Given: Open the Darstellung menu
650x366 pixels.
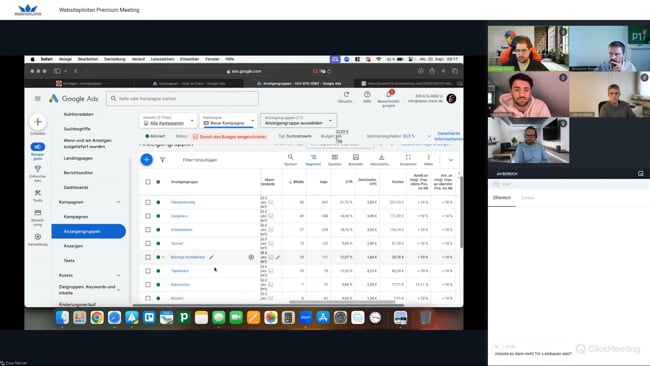Looking at the screenshot, I should click(x=114, y=59).
